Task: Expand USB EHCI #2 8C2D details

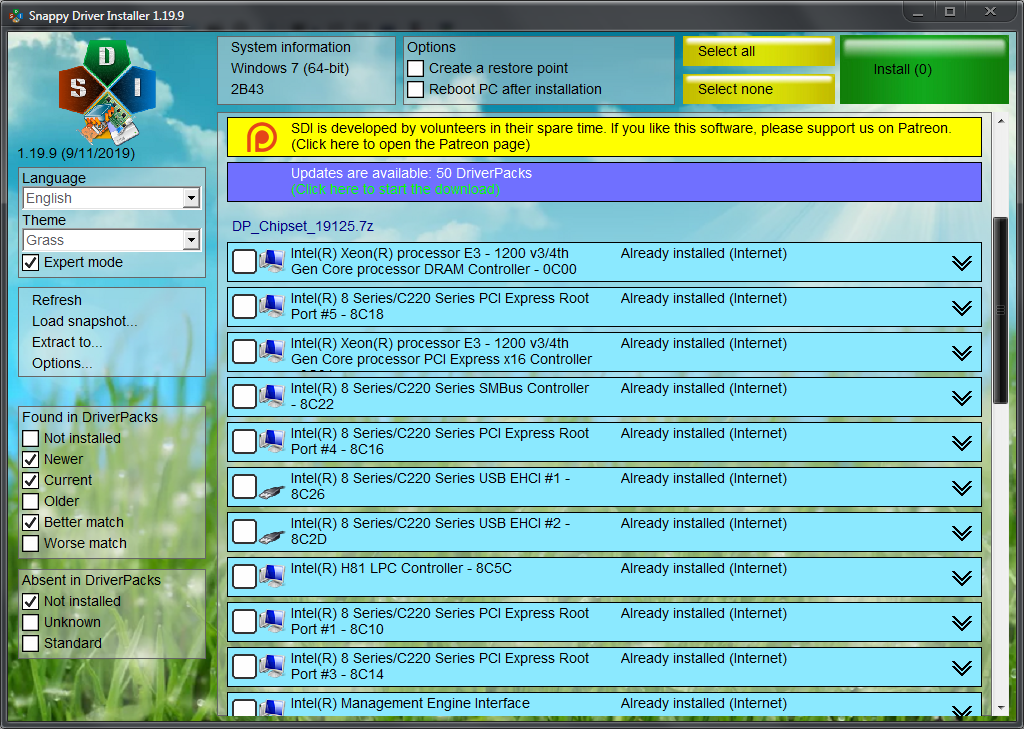Action: click(x=961, y=533)
